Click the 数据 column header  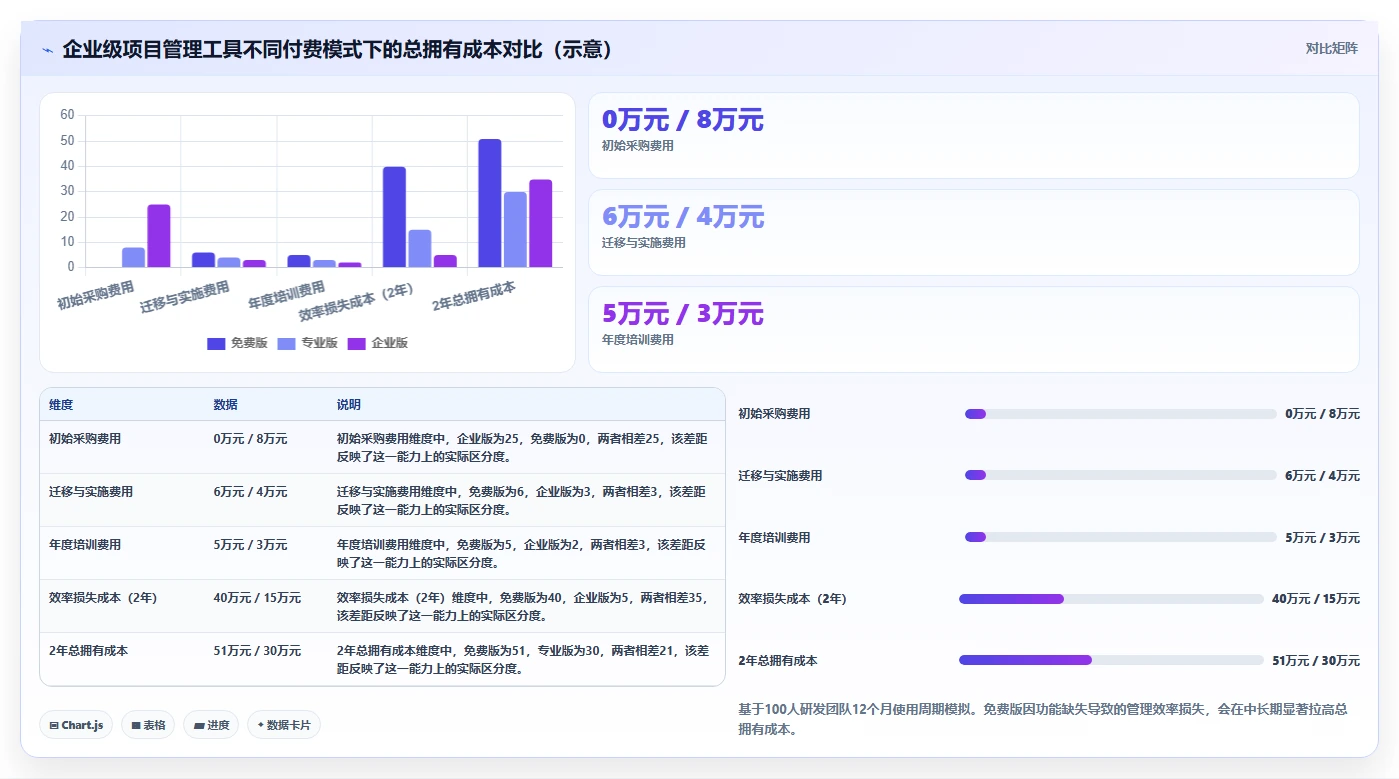point(226,405)
